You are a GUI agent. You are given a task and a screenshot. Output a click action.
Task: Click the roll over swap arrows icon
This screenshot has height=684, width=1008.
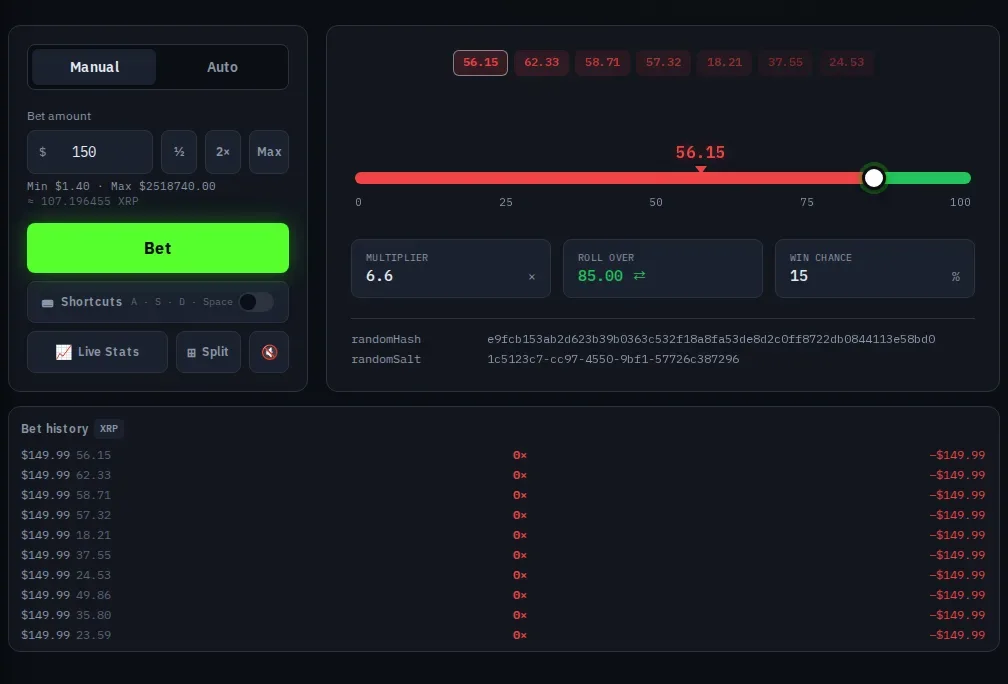point(639,275)
